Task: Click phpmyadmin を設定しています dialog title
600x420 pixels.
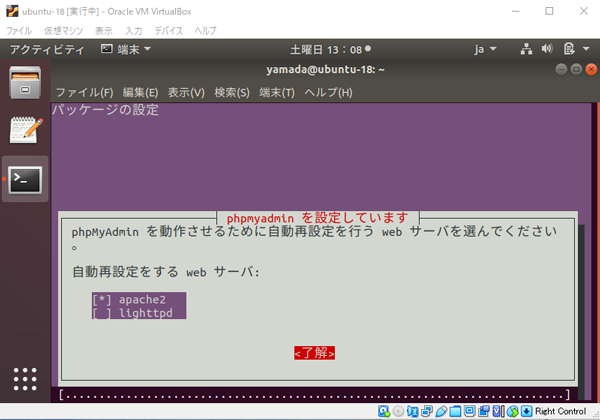Action: 317,218
